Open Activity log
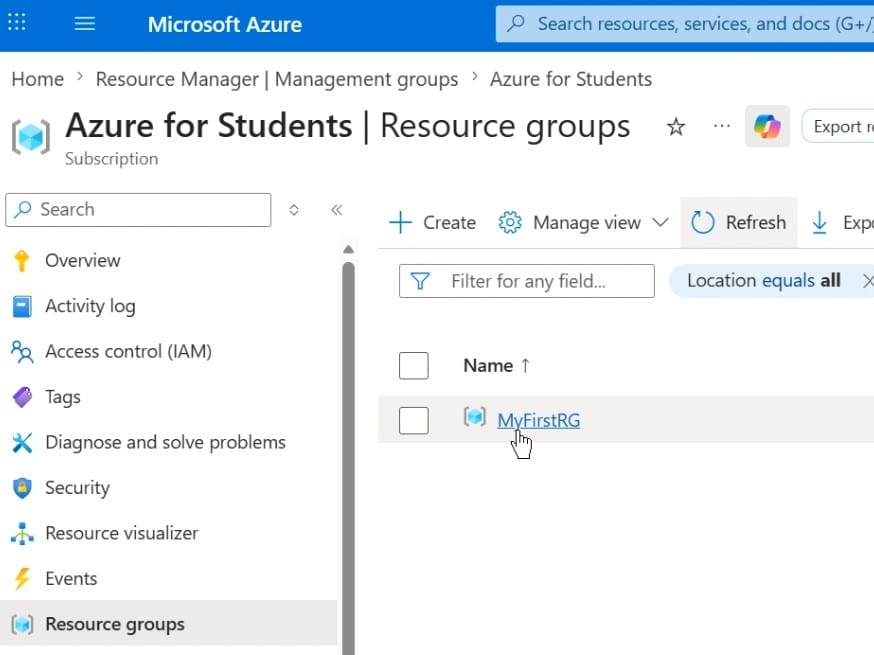The width and height of the screenshot is (874, 655). (x=90, y=306)
